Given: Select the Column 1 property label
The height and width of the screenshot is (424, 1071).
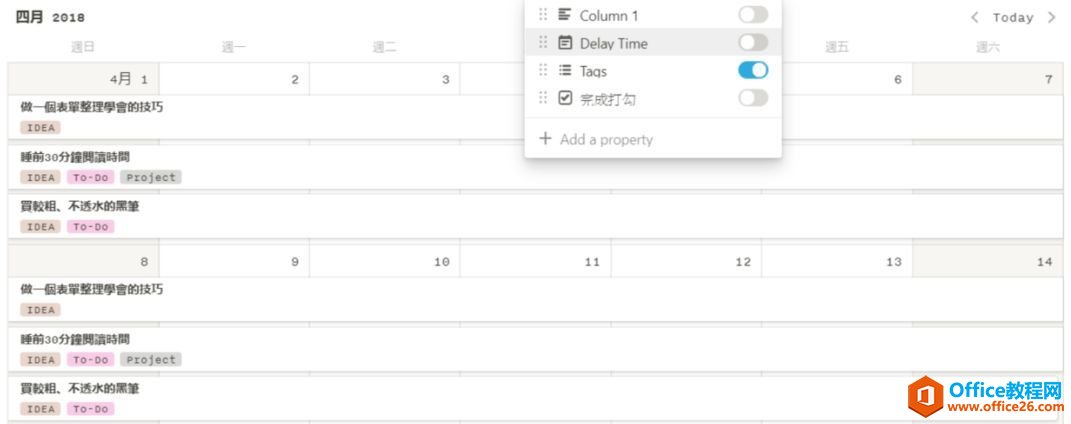Looking at the screenshot, I should point(609,16).
